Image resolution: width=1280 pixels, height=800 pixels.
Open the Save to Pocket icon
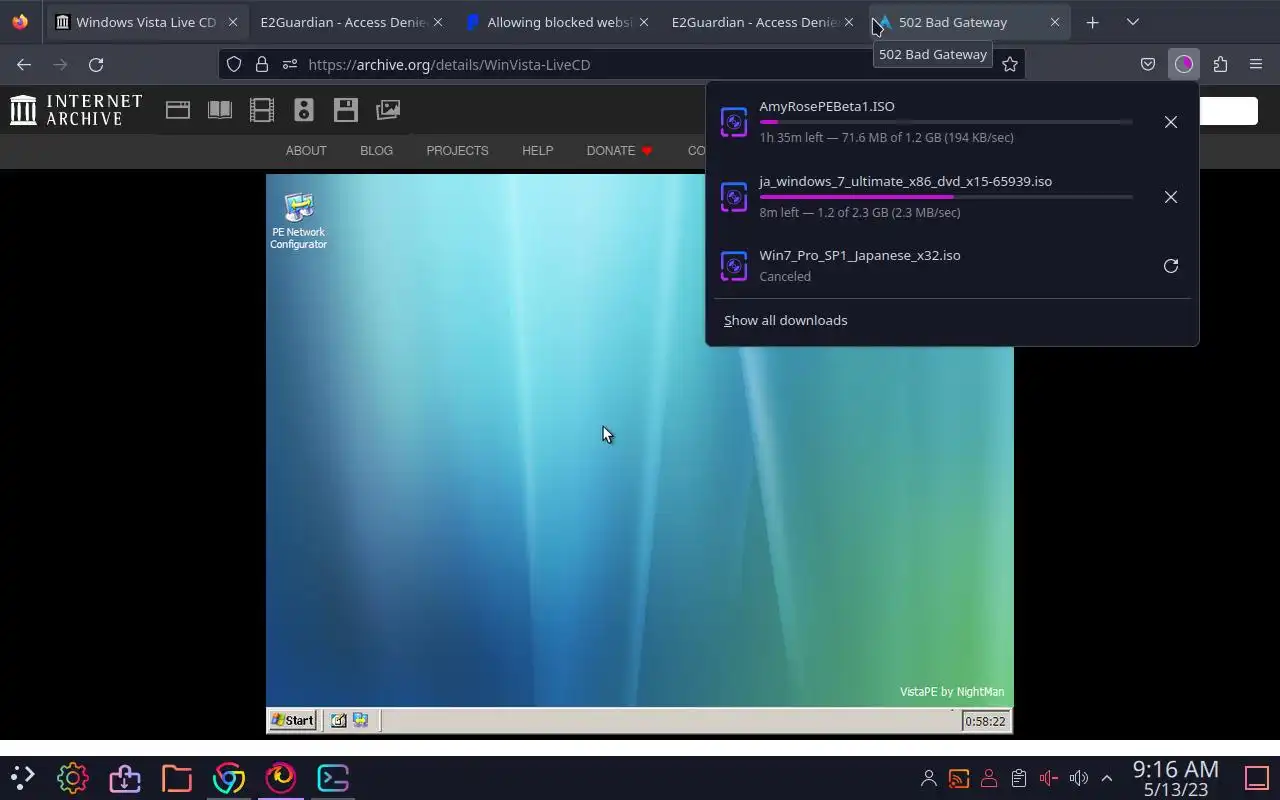[x=1148, y=64]
